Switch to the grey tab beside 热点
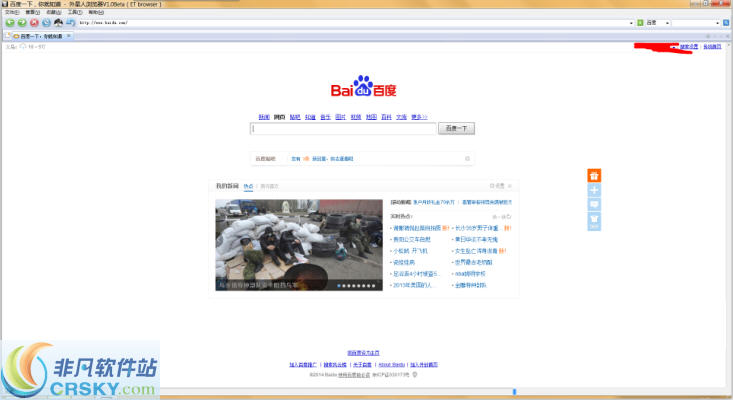Image resolution: width=733 pixels, height=400 pixels. [269, 186]
